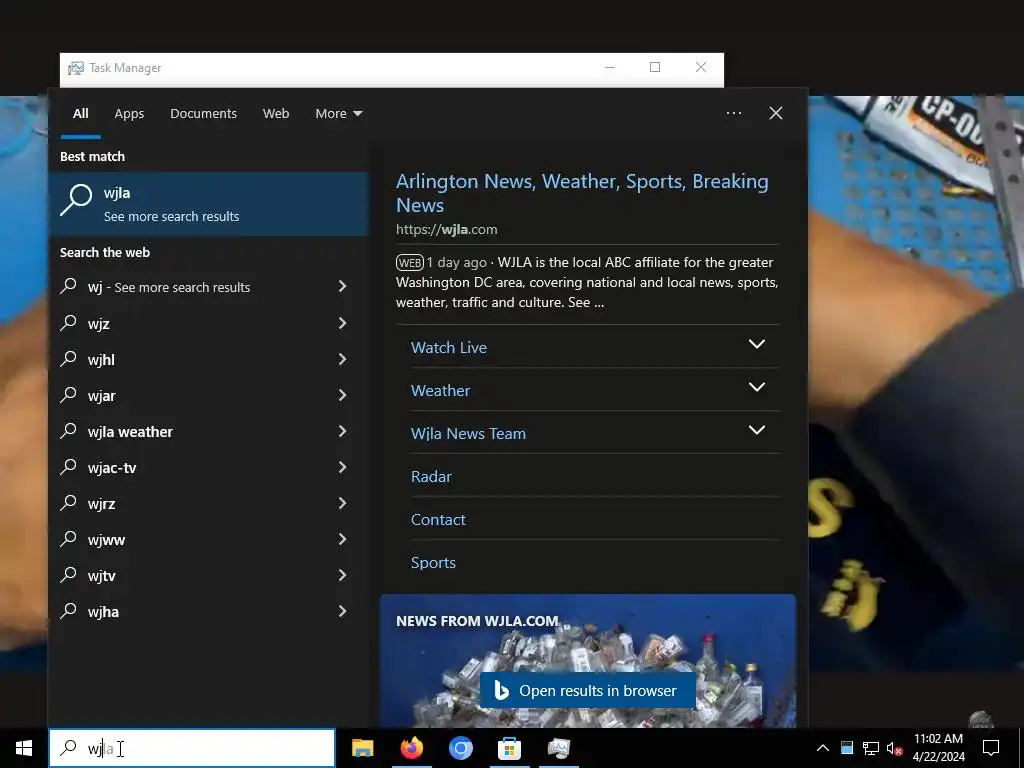Viewport: 1024px width, 768px height.
Task: Click the Task Manager title bar icon
Action: 76,68
